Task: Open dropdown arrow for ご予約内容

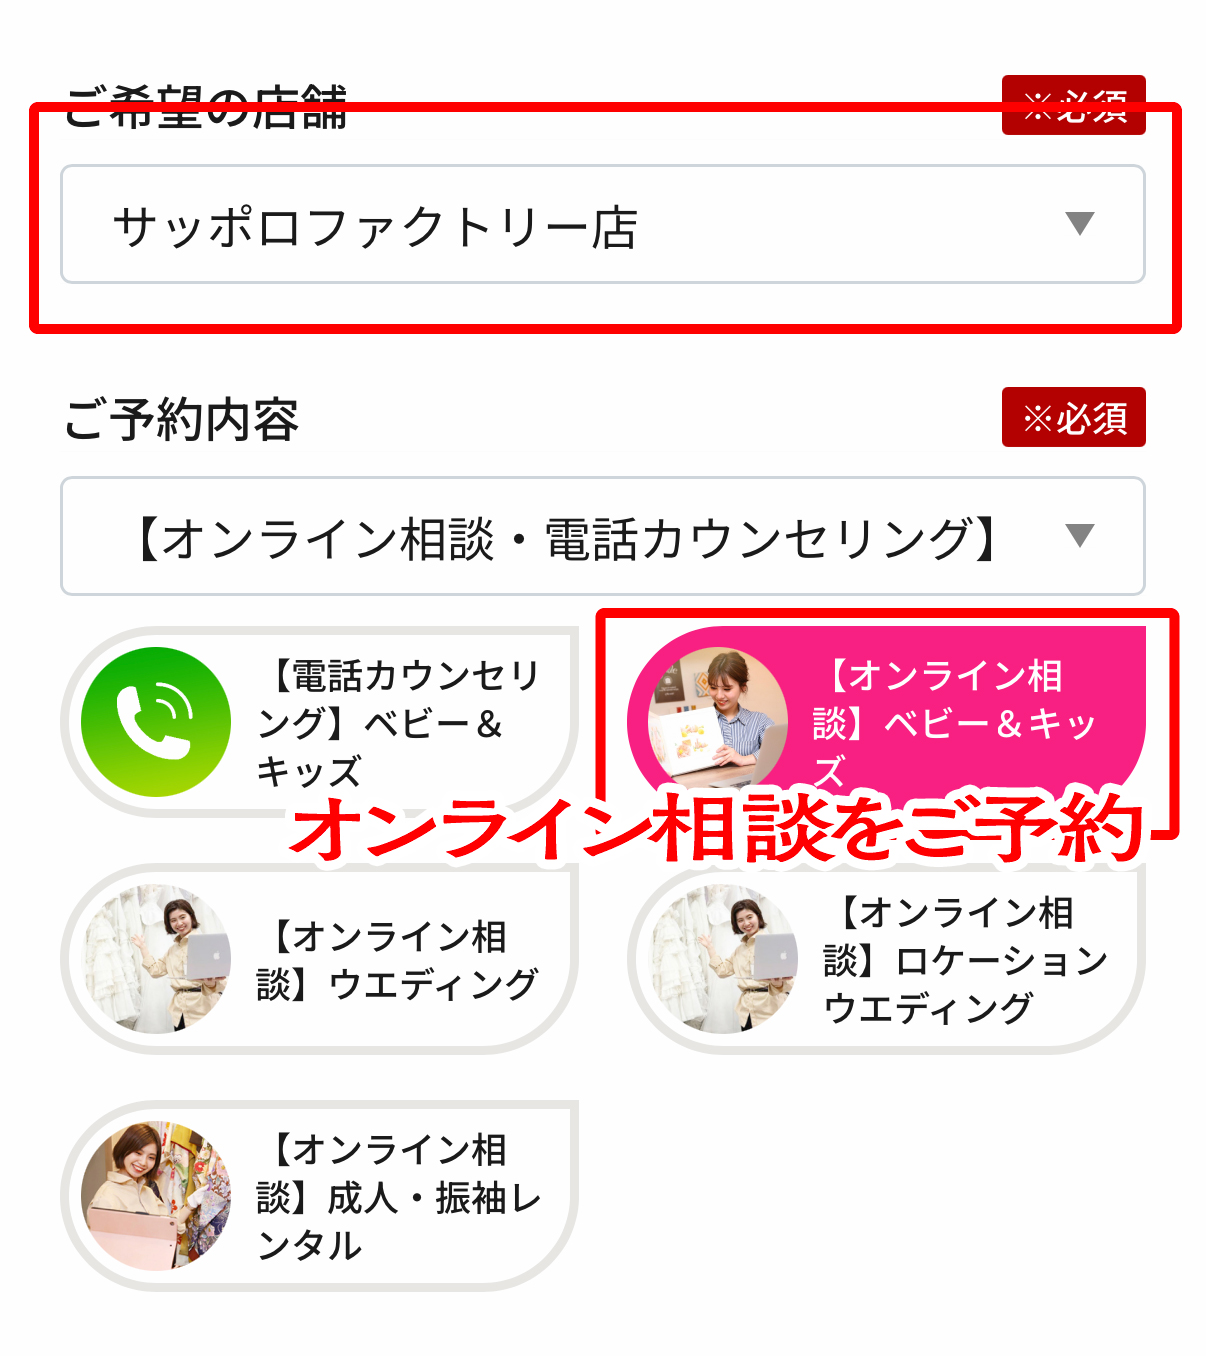Action: [1080, 536]
